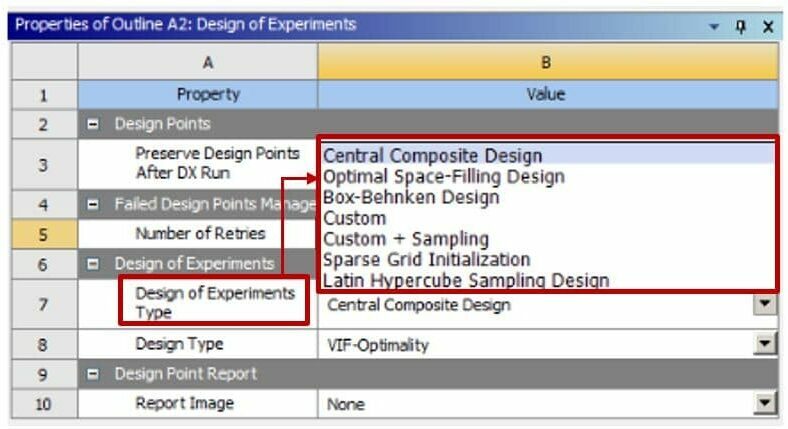Collapse the Design Point Report section

click(91, 374)
